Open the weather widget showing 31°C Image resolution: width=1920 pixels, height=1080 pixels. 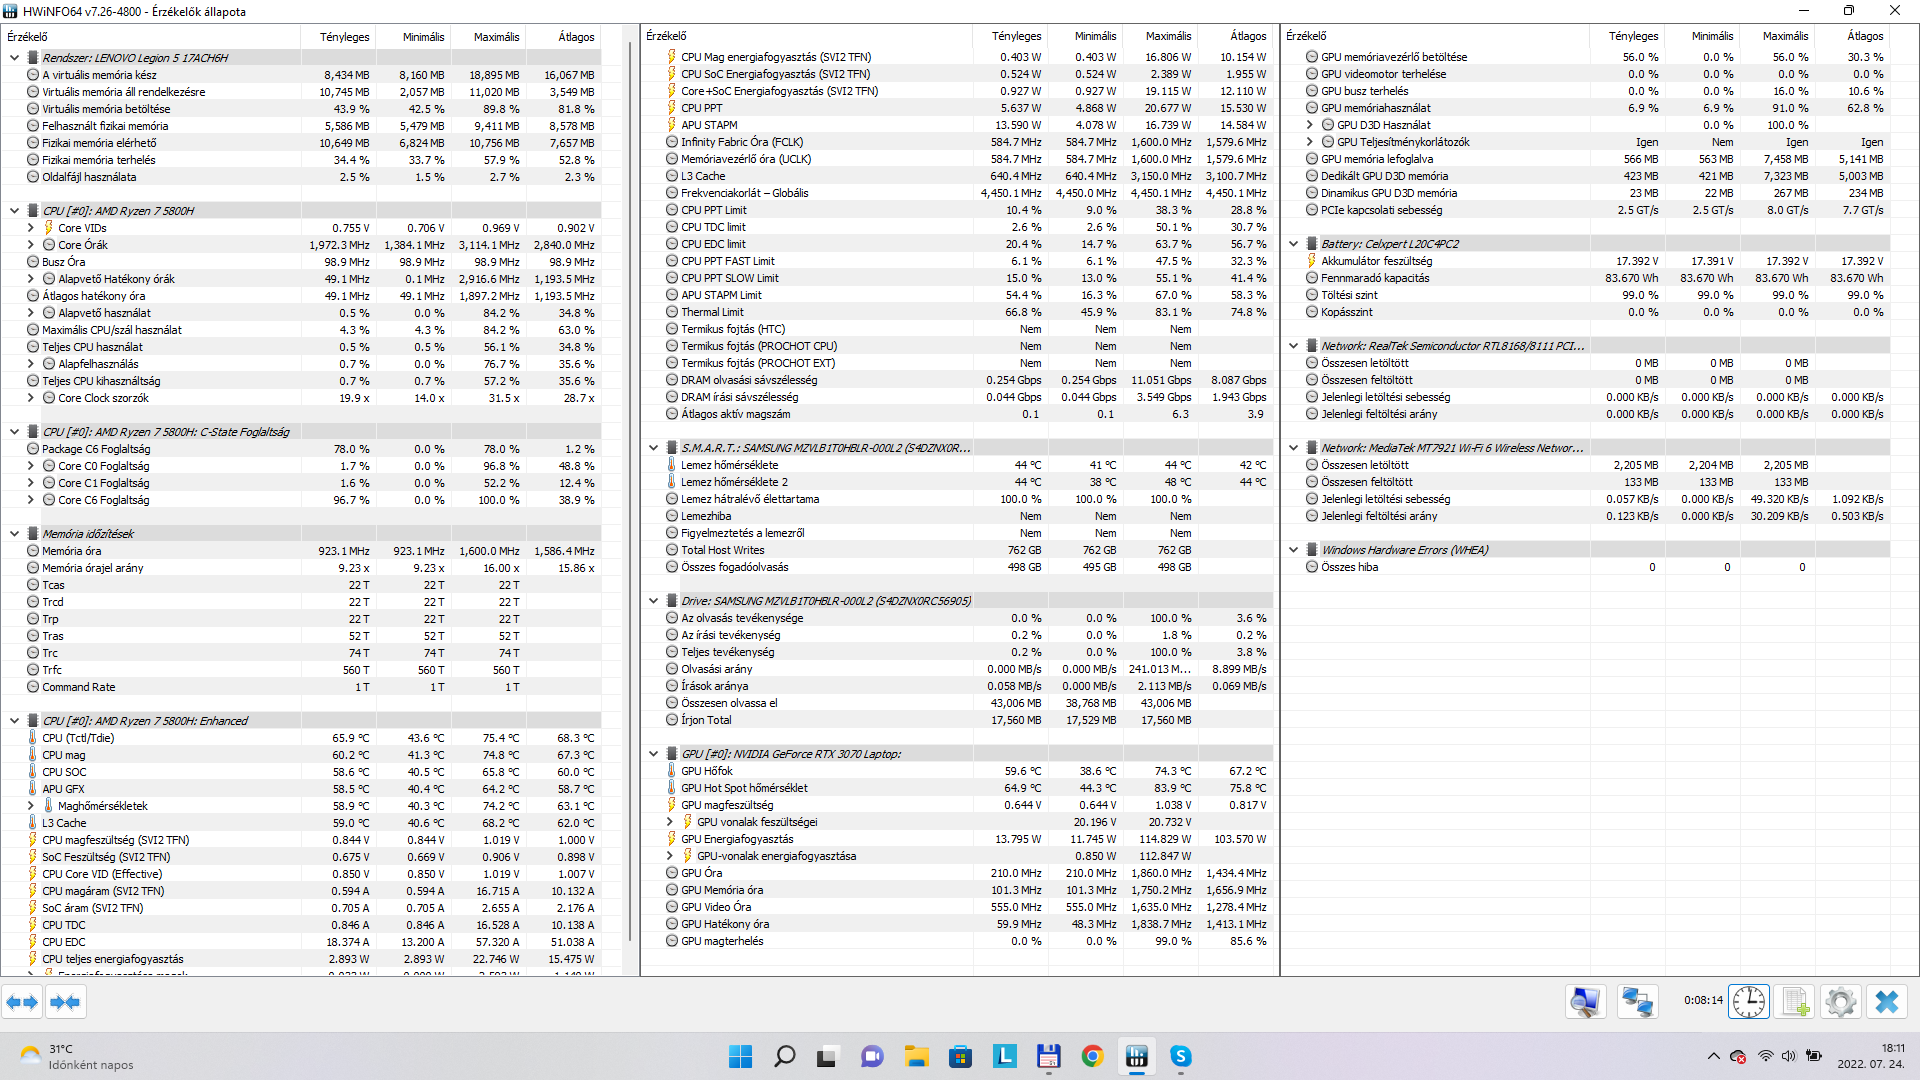click(76, 1057)
